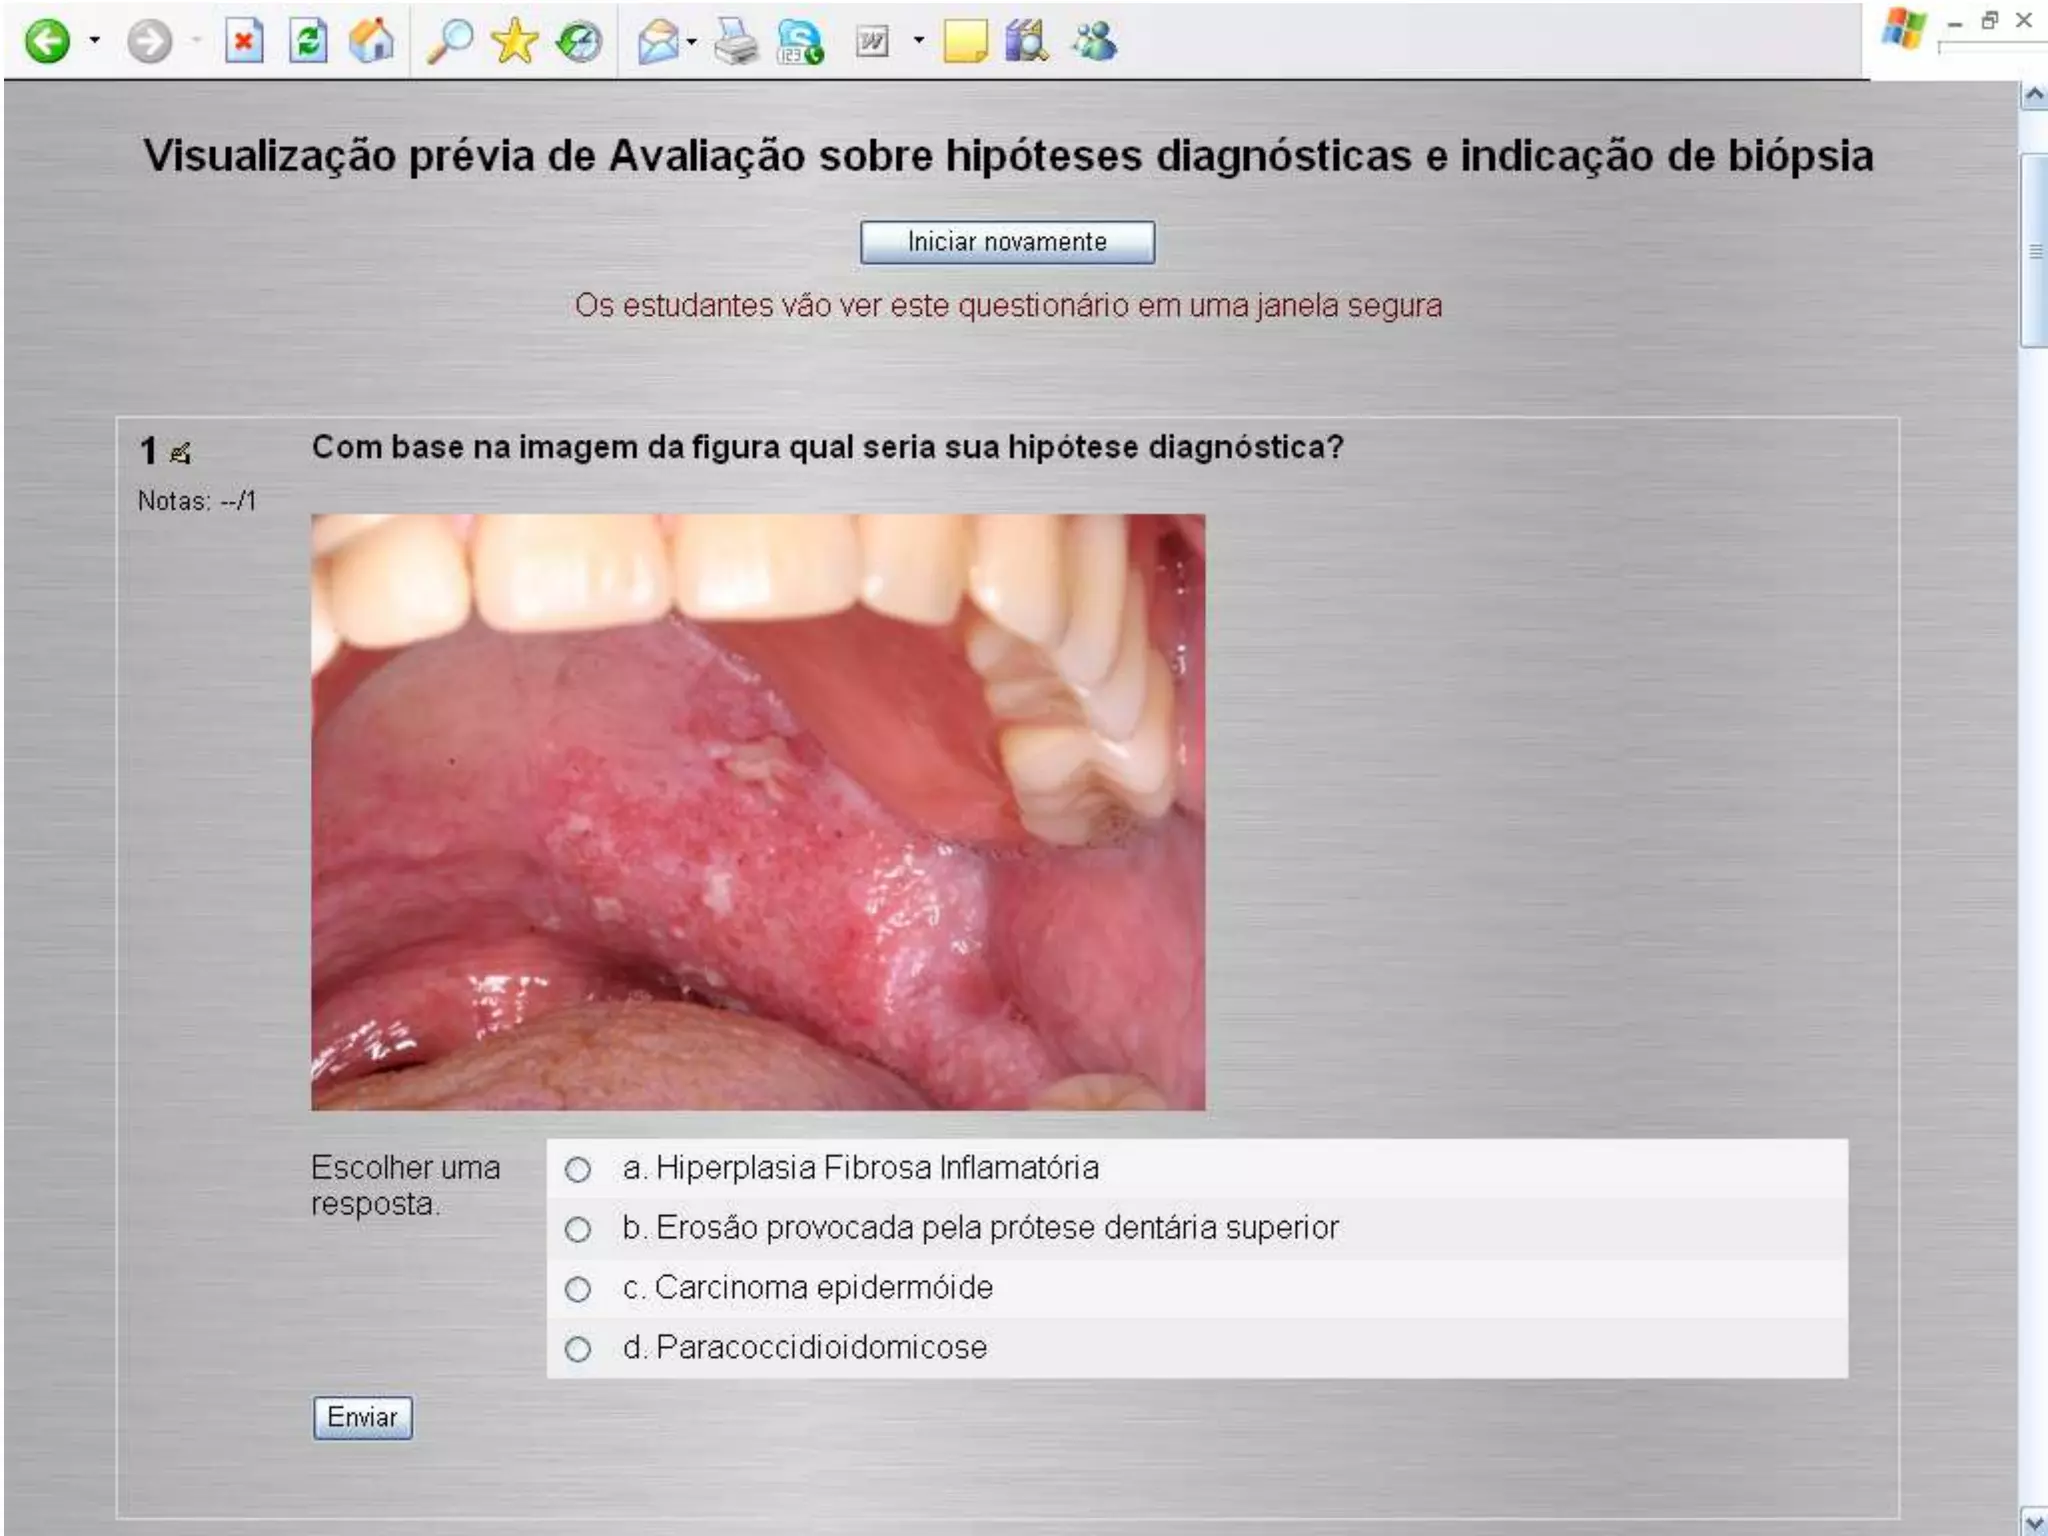Screen dimensions: 2048x1536
Task: Click the green Back arrow
Action: click(47, 42)
